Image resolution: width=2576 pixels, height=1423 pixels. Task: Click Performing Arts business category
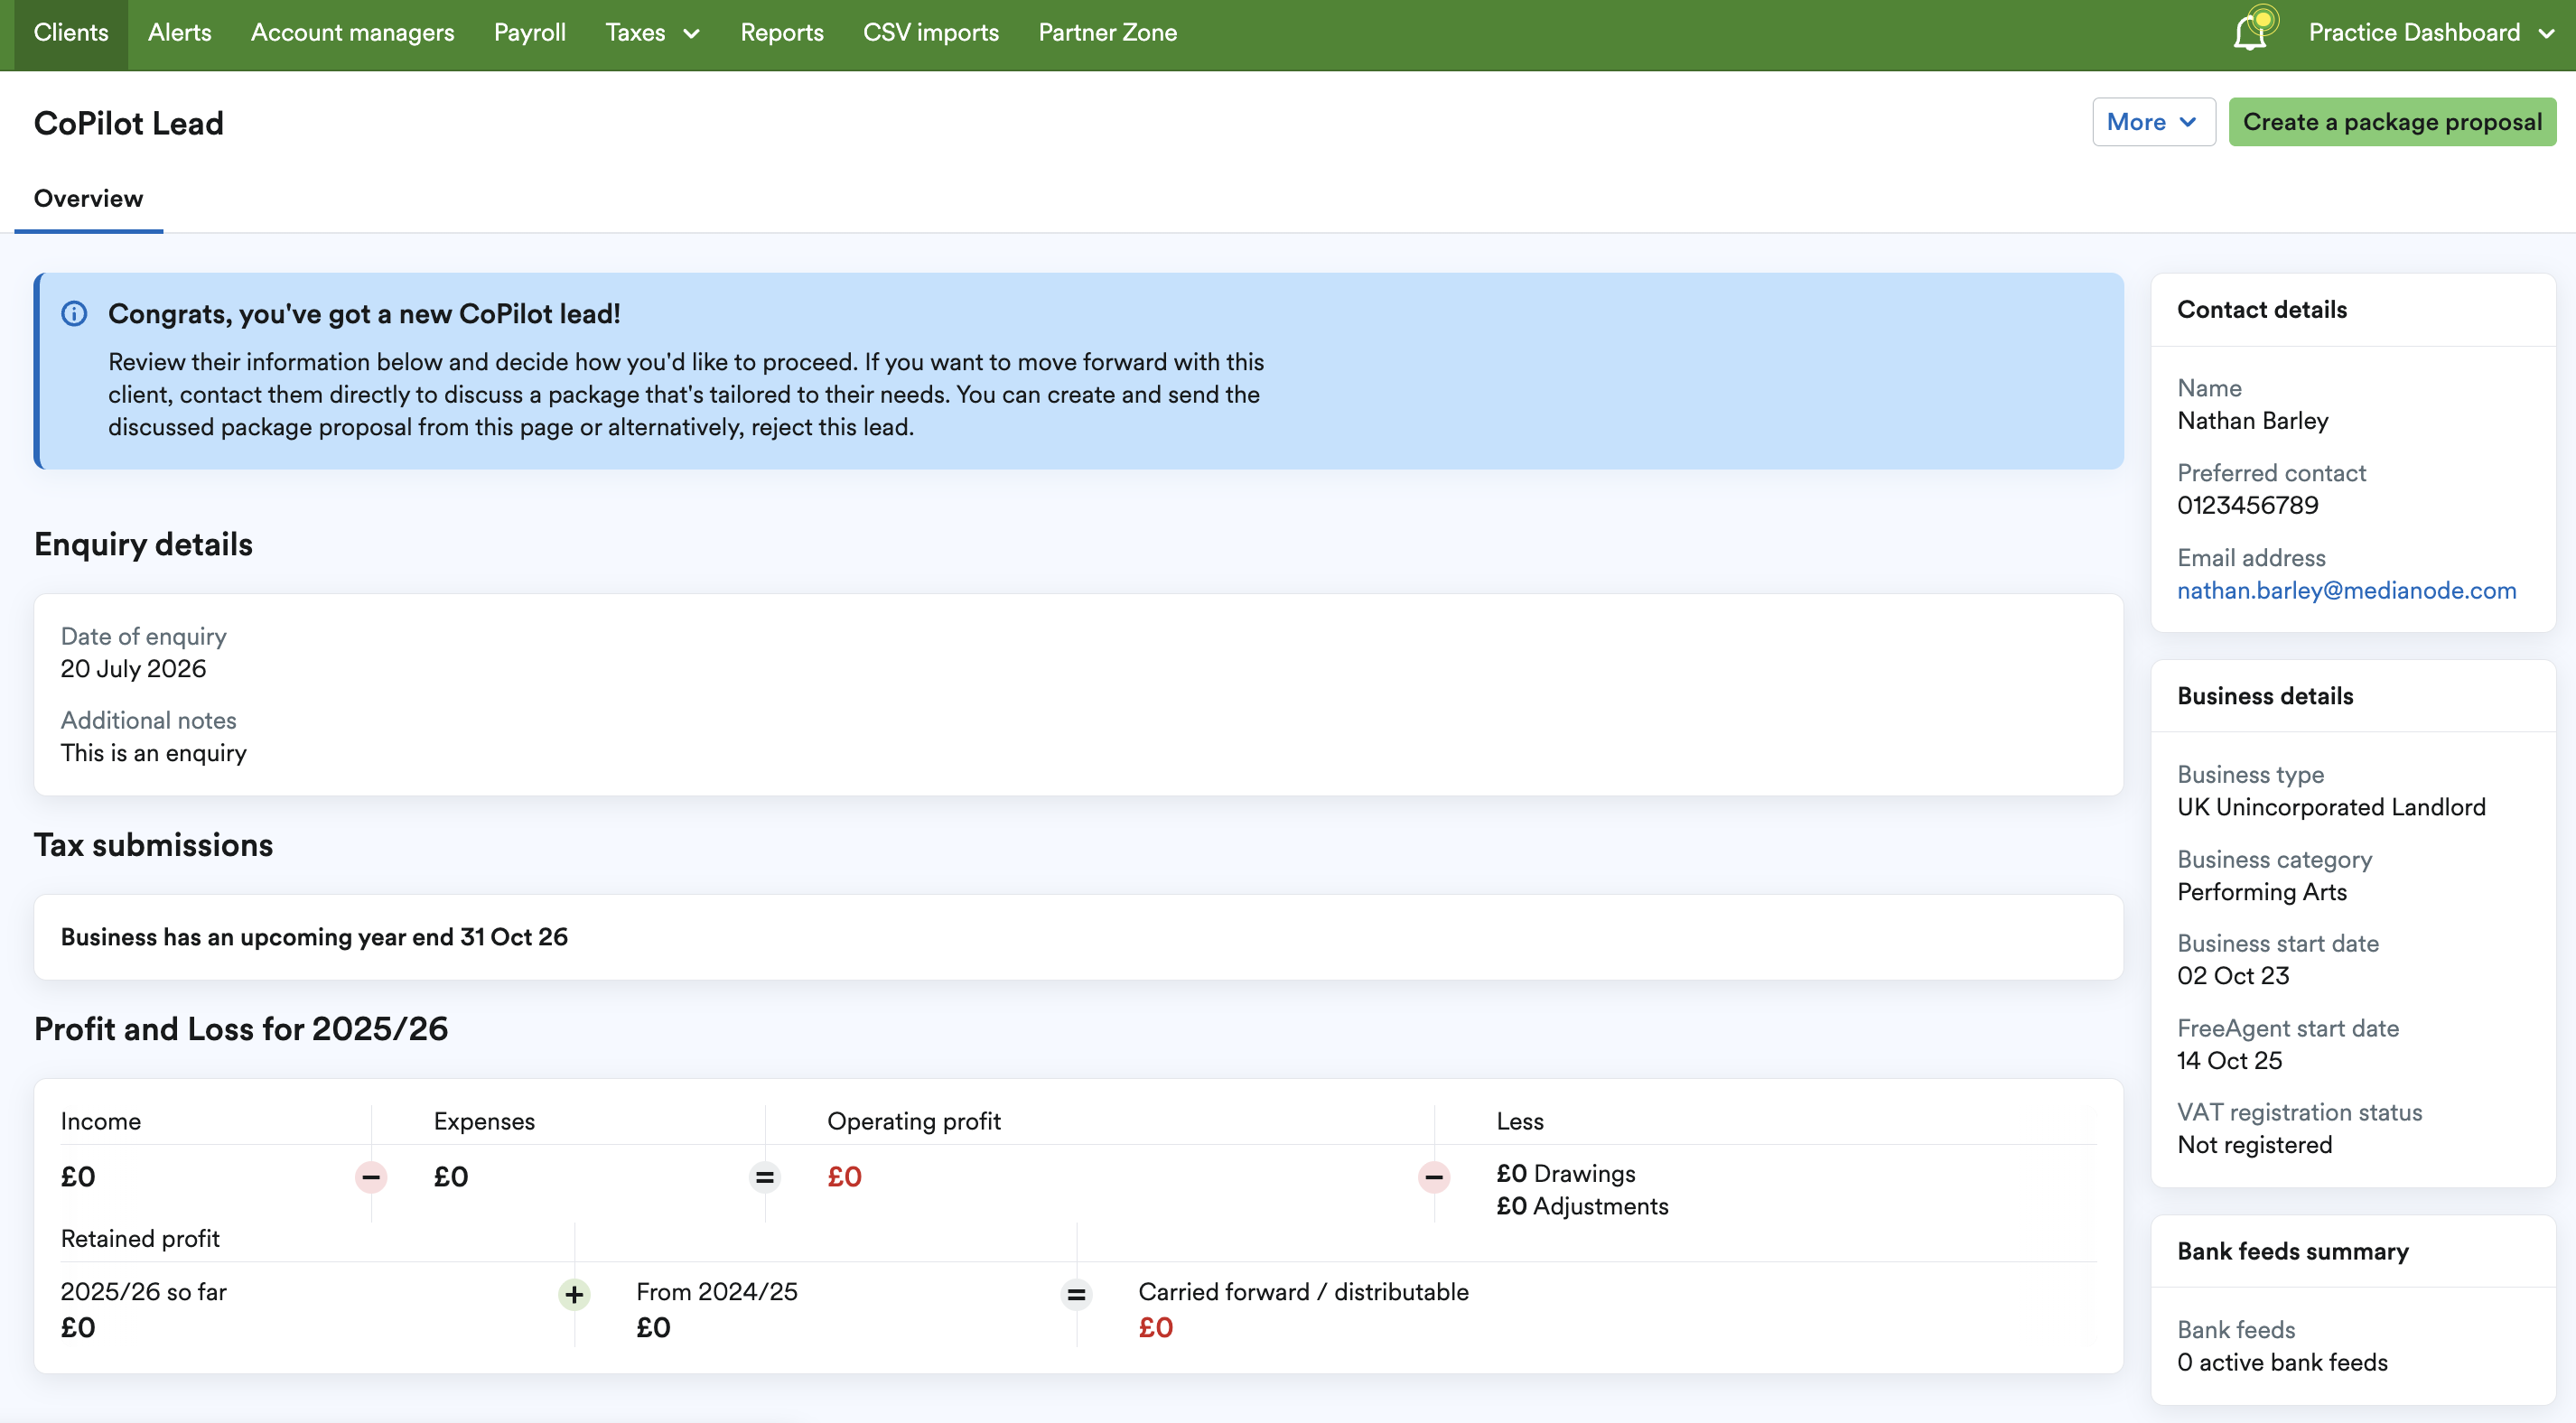pos(2262,892)
